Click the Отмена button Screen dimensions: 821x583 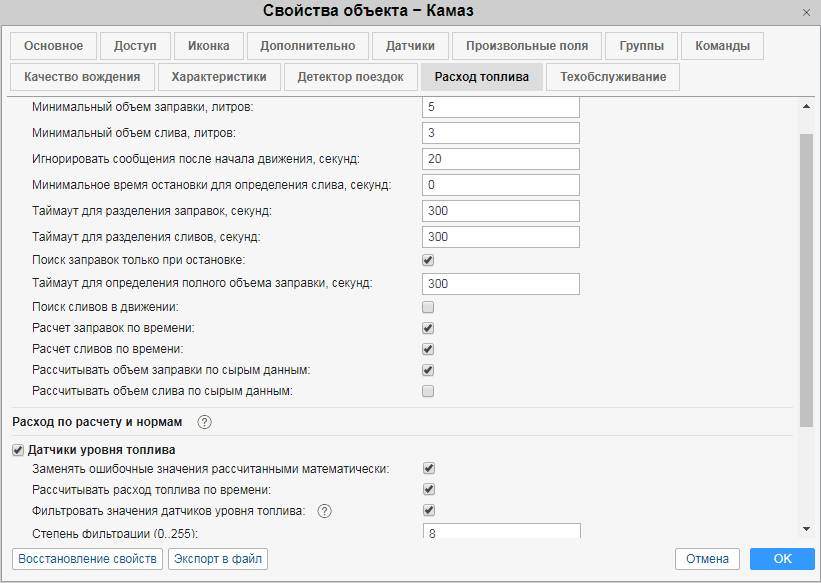tap(707, 559)
